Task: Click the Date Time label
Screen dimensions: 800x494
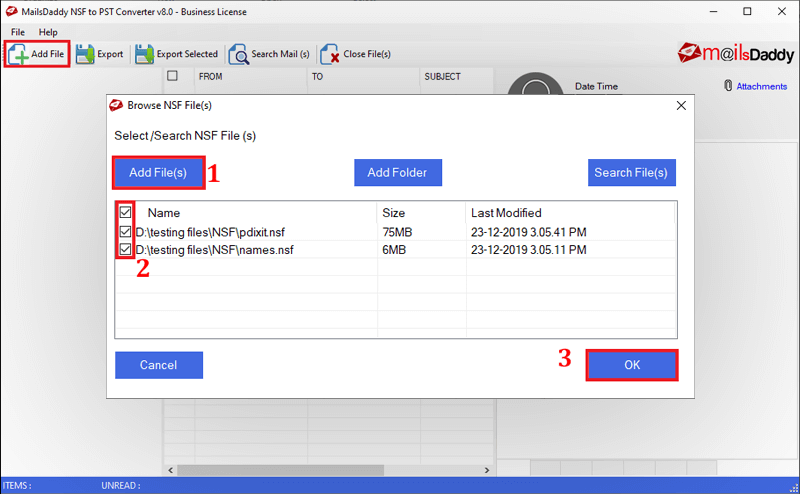Action: (x=596, y=86)
